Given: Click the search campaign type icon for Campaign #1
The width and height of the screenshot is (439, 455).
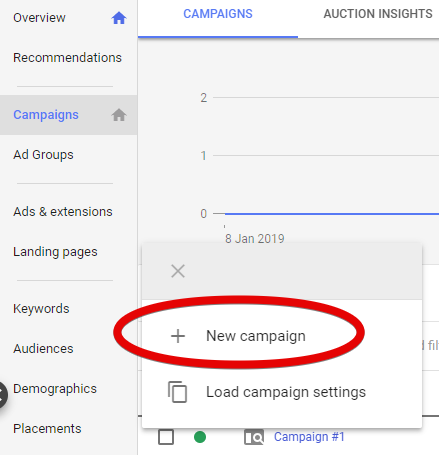Looking at the screenshot, I should point(254,437).
